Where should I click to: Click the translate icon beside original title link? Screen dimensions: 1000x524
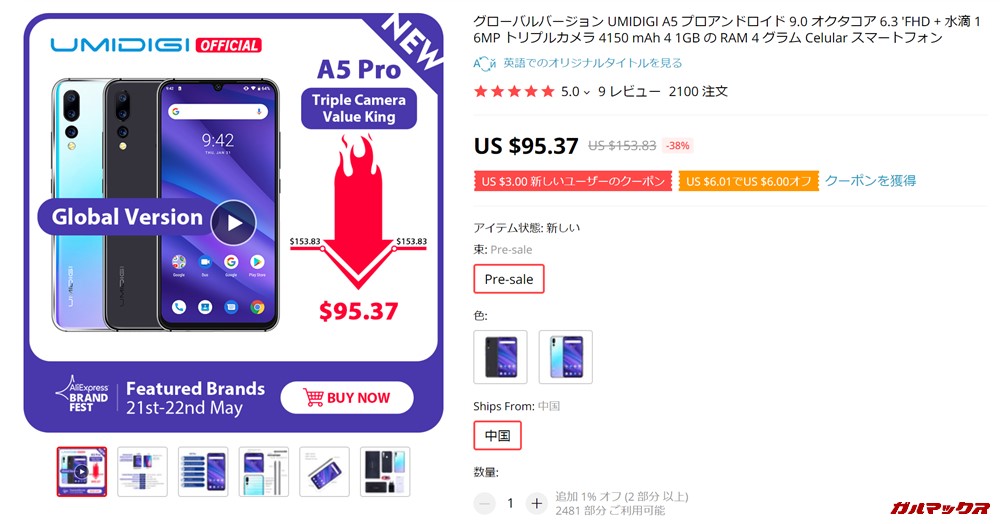click(484, 63)
